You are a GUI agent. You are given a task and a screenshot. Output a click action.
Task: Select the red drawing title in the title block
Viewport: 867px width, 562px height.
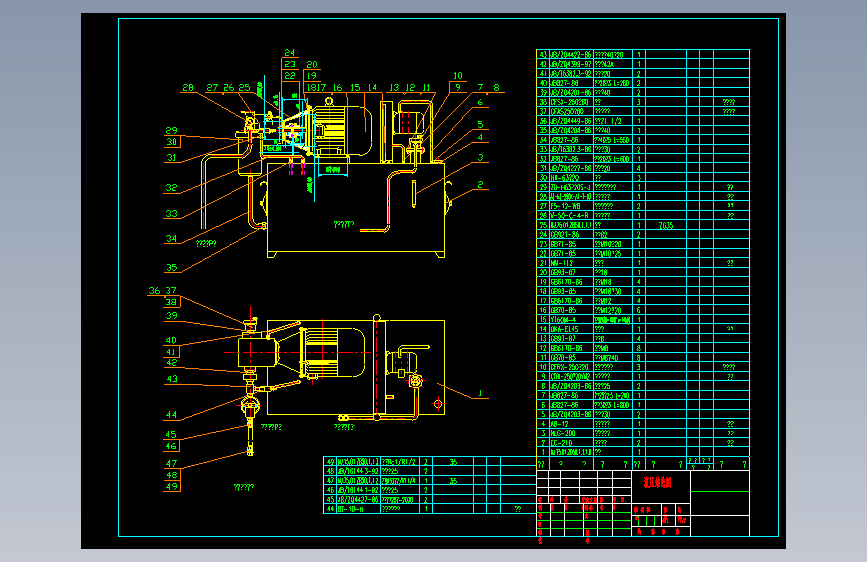click(x=657, y=482)
